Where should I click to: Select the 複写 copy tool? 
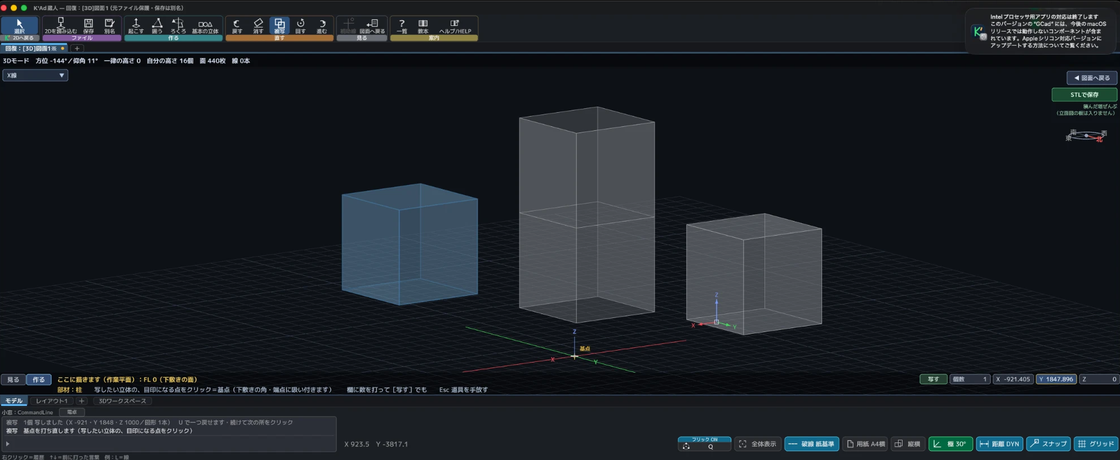coord(279,26)
